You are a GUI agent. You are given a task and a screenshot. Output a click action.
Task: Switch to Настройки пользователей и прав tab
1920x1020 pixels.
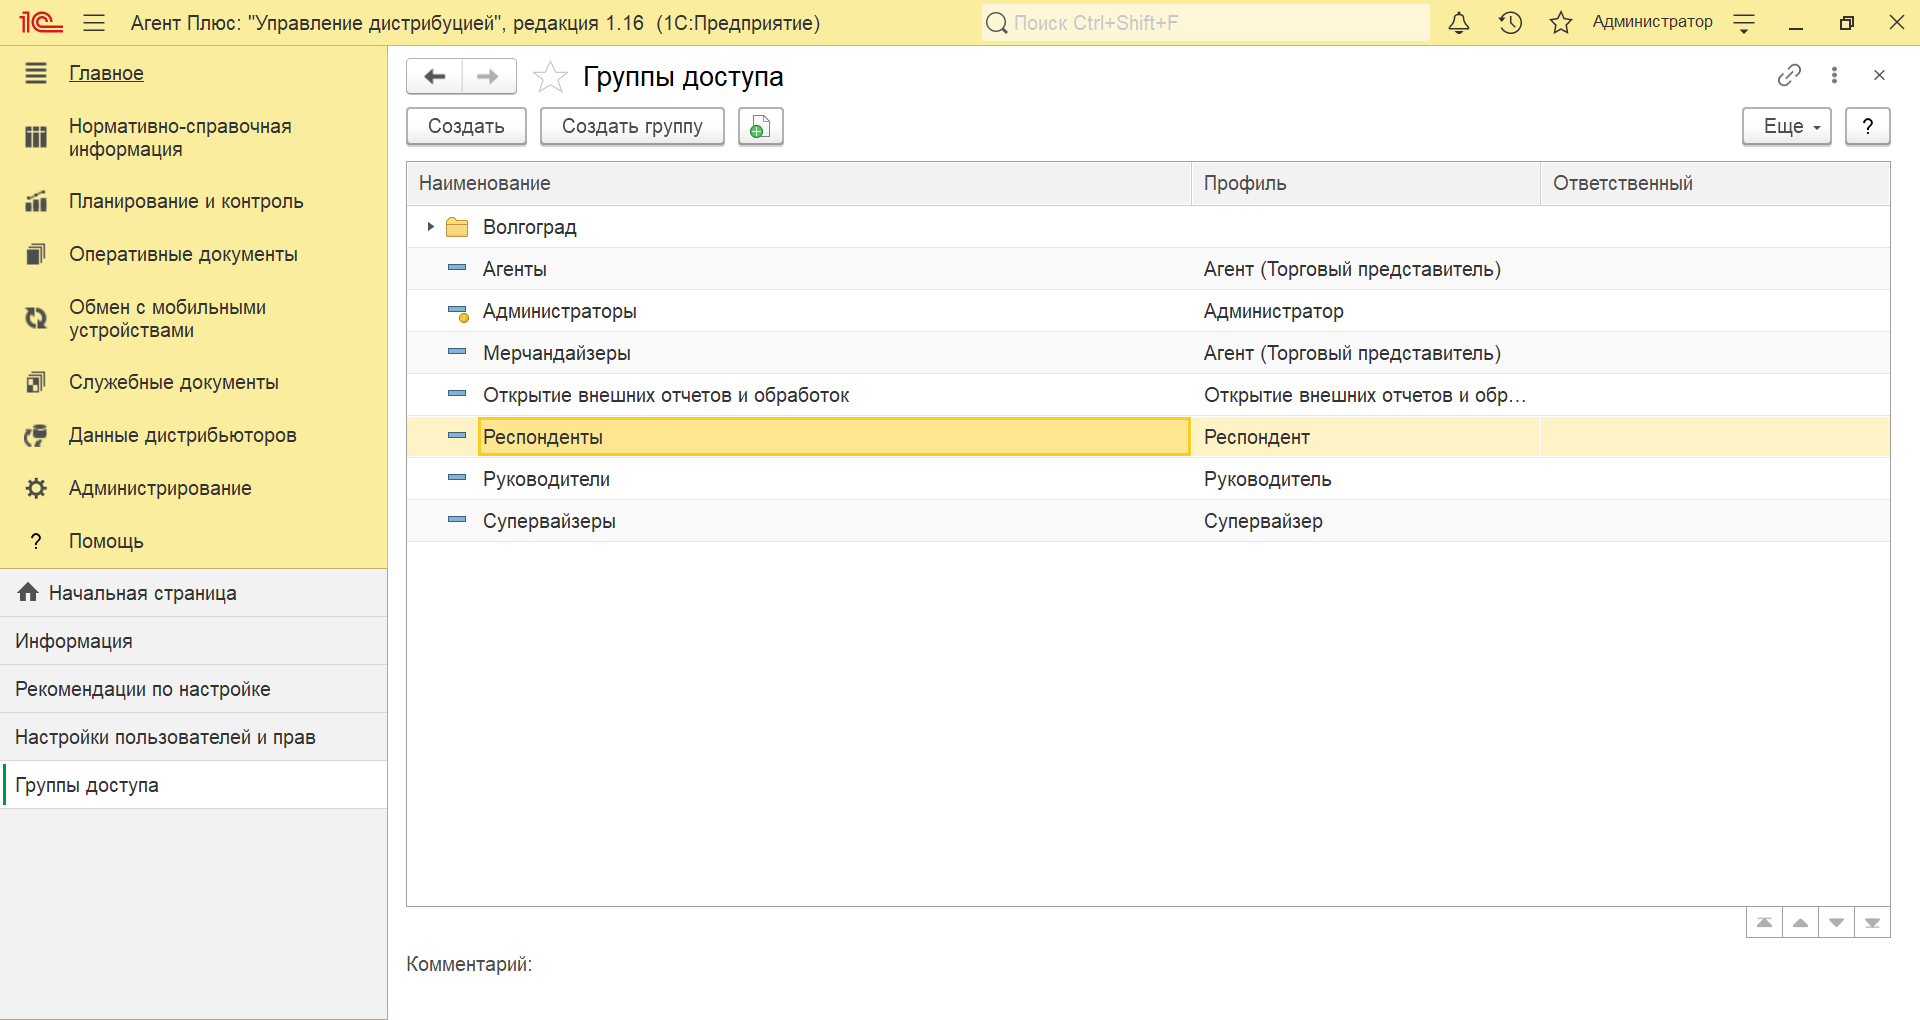194,737
